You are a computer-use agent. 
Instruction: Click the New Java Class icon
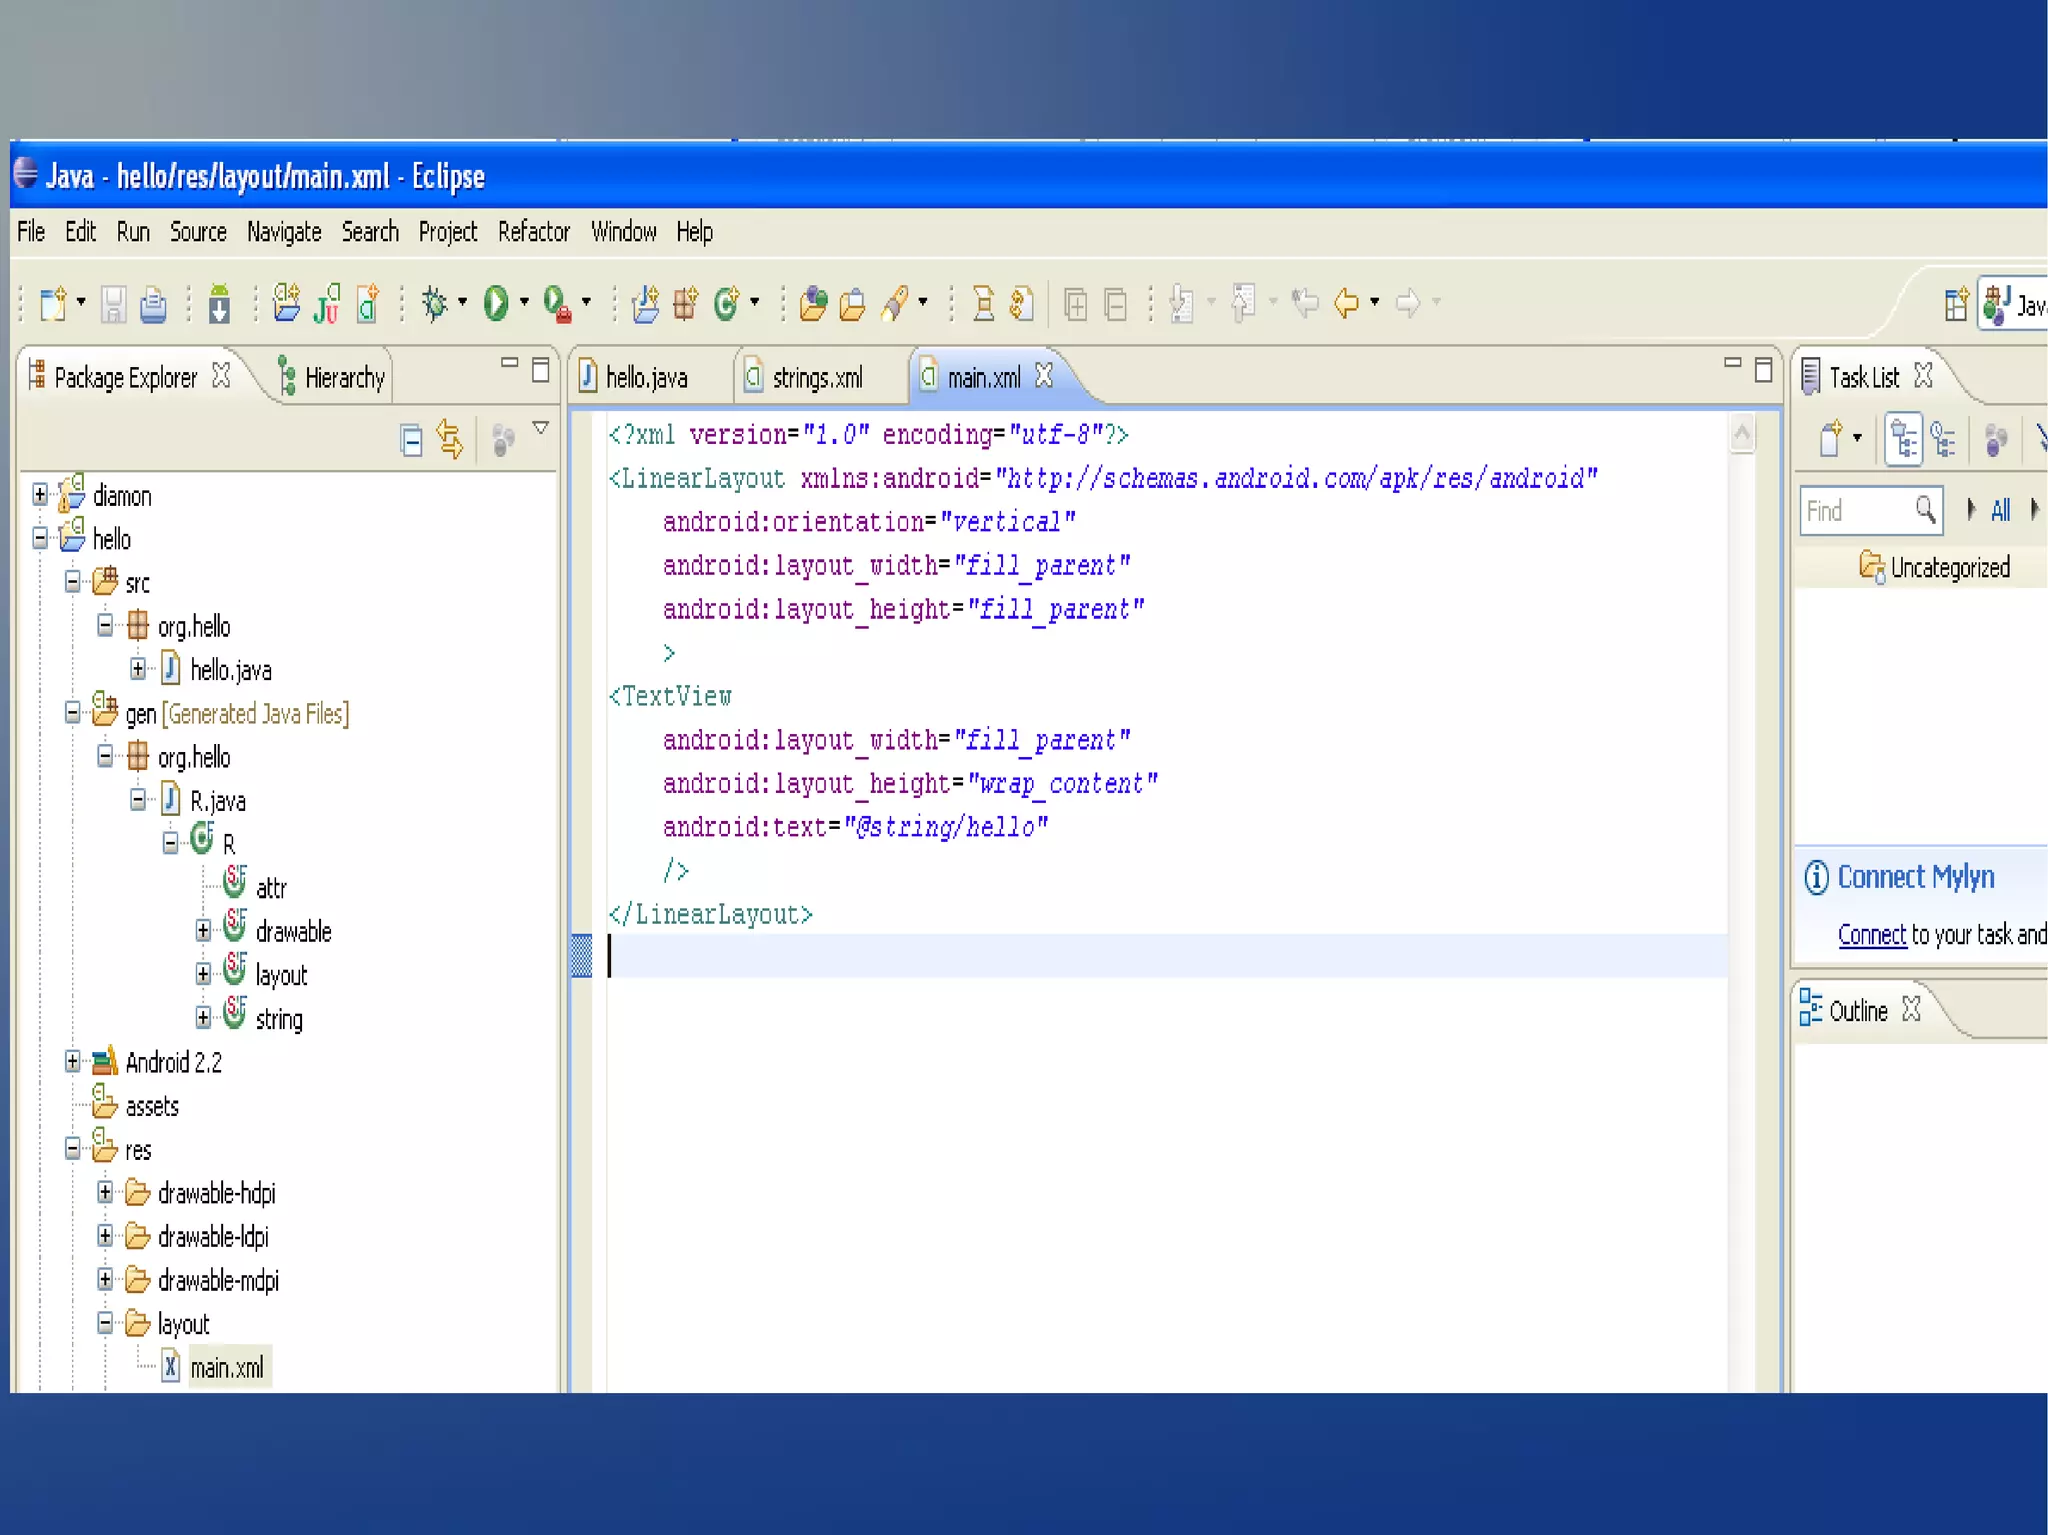point(726,303)
